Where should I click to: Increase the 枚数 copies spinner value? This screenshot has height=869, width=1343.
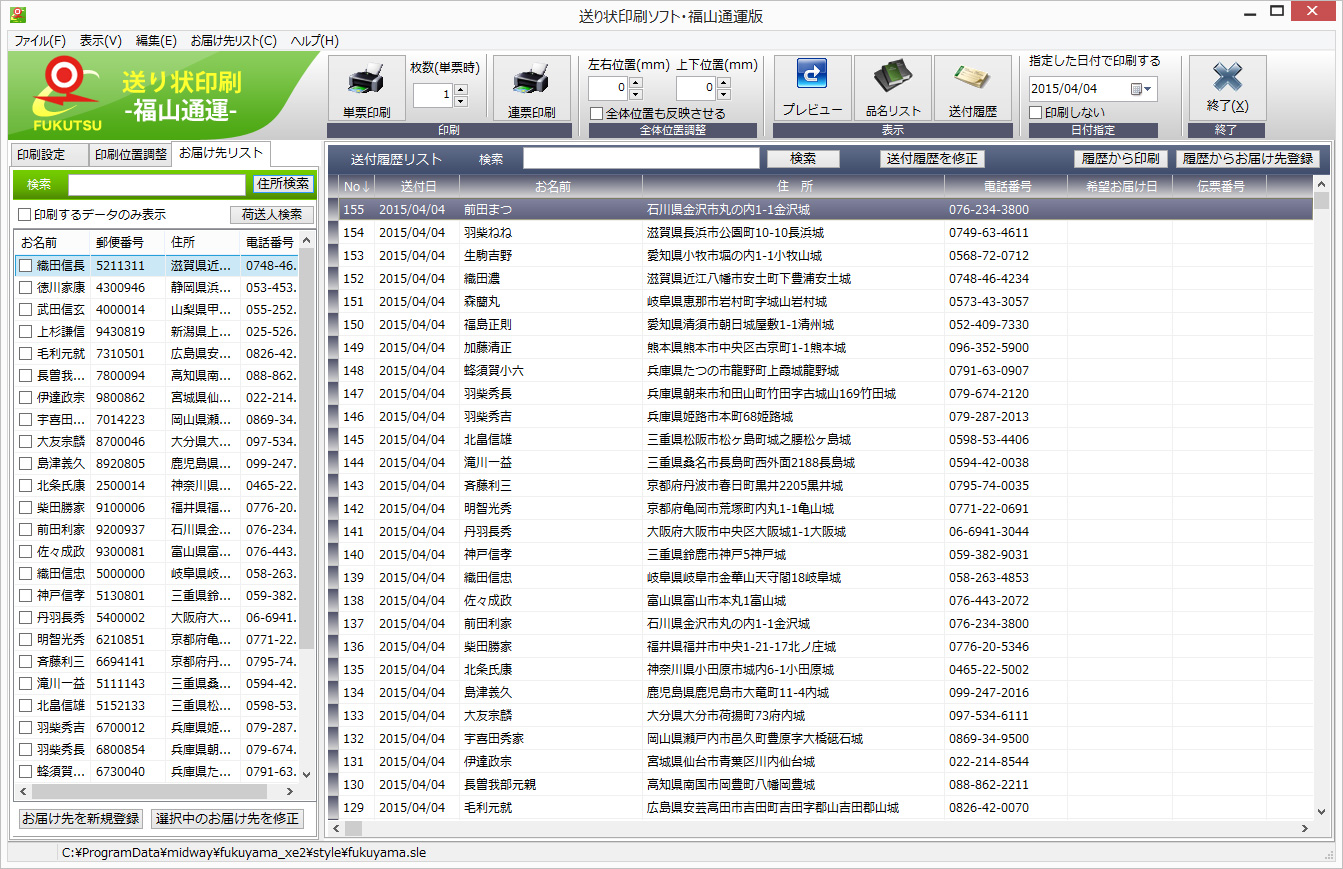[461, 89]
